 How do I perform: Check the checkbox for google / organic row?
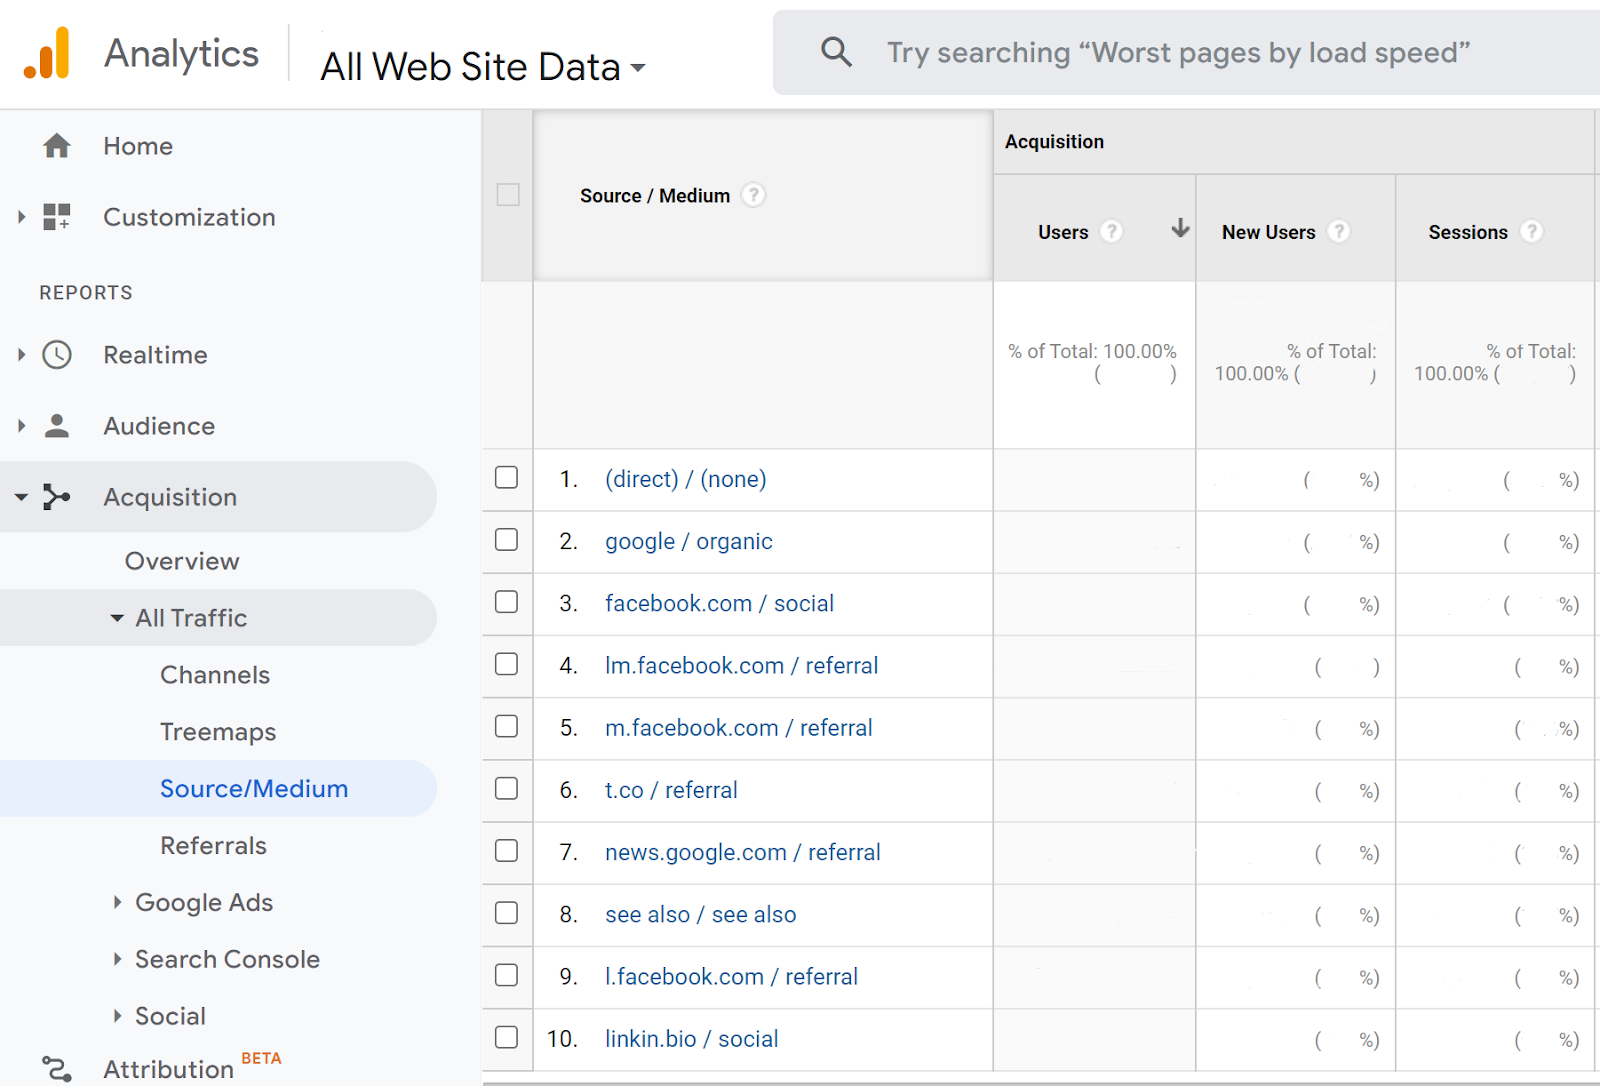507,541
